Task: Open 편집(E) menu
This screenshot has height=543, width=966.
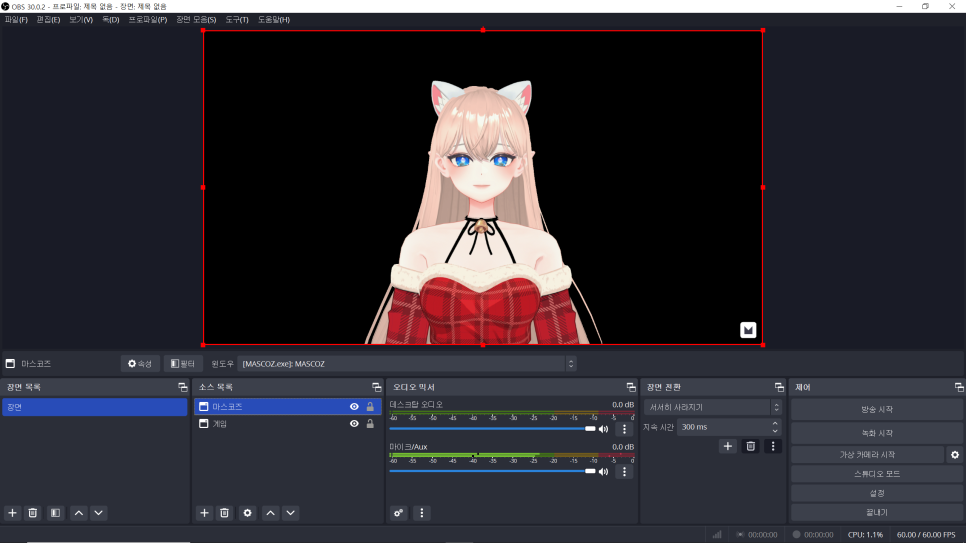Action: (48, 20)
